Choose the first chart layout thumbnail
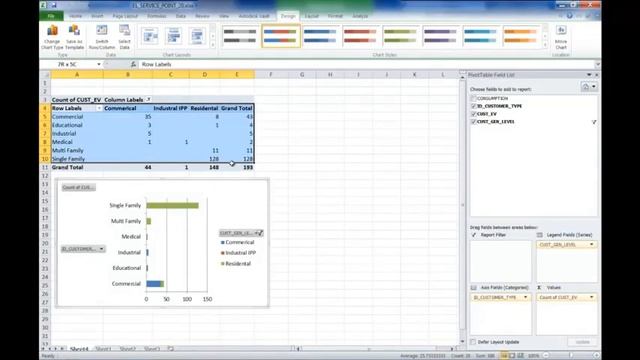 point(150,36)
